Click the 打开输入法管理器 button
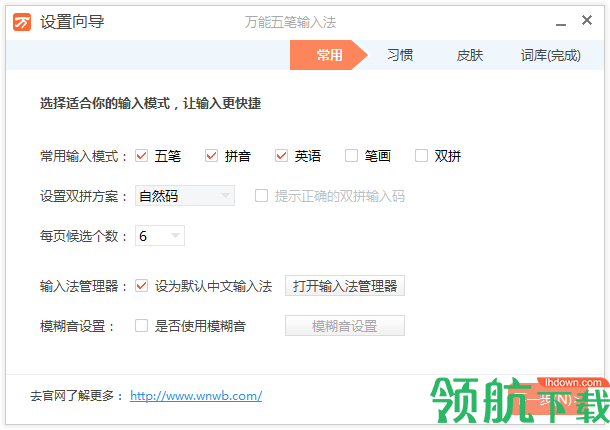 [345, 286]
